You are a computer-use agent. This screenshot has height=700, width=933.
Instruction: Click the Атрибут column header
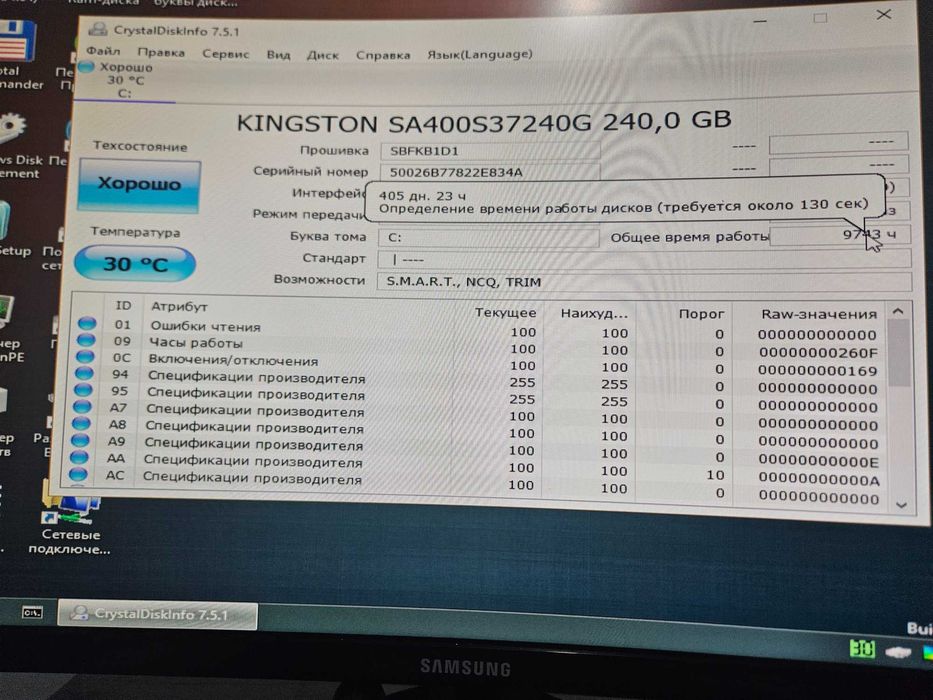click(x=179, y=306)
